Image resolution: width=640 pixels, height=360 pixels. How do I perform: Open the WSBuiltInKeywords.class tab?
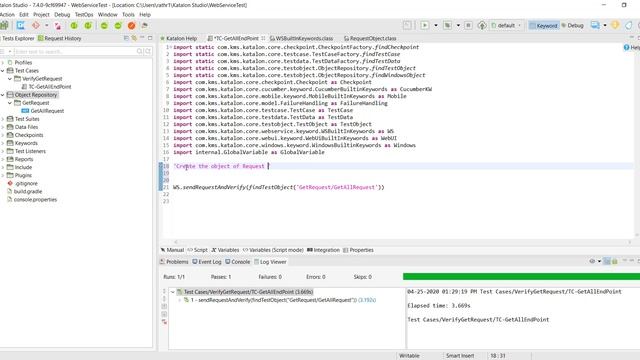[301, 38]
